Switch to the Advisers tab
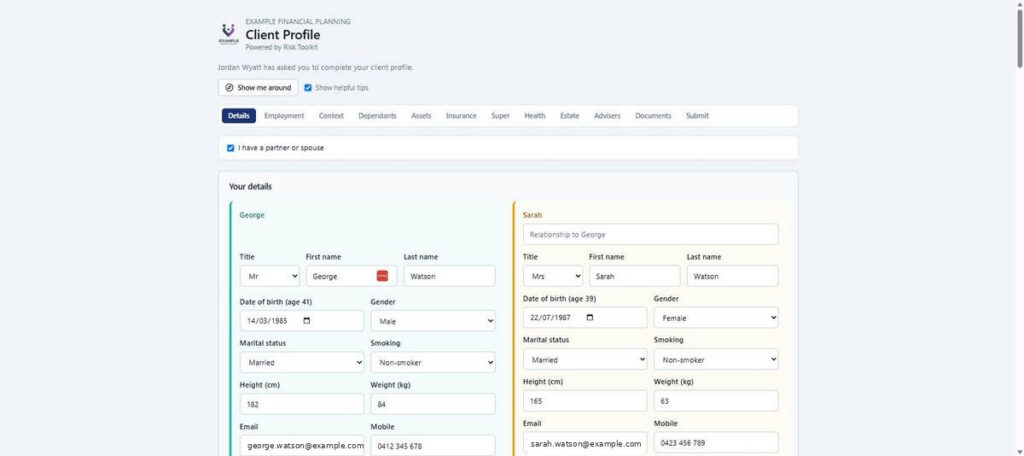Viewport: 1024px width, 456px height. point(607,116)
